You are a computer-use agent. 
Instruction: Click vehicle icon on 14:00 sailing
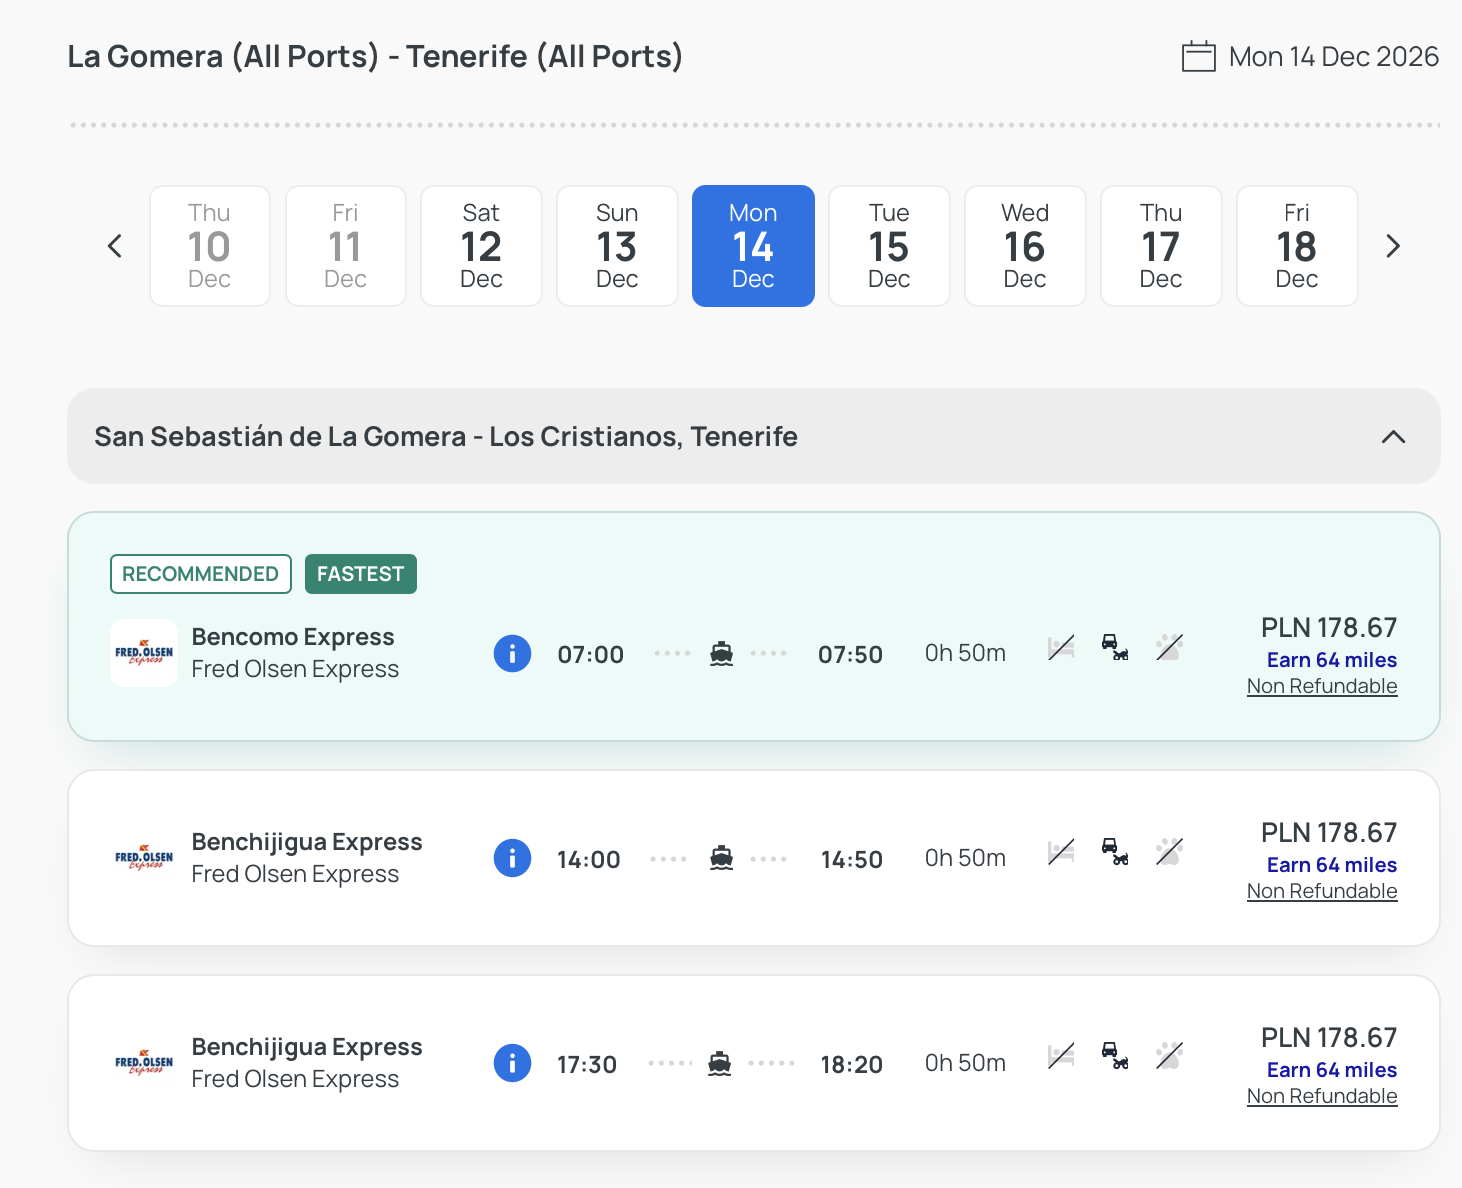click(1115, 852)
